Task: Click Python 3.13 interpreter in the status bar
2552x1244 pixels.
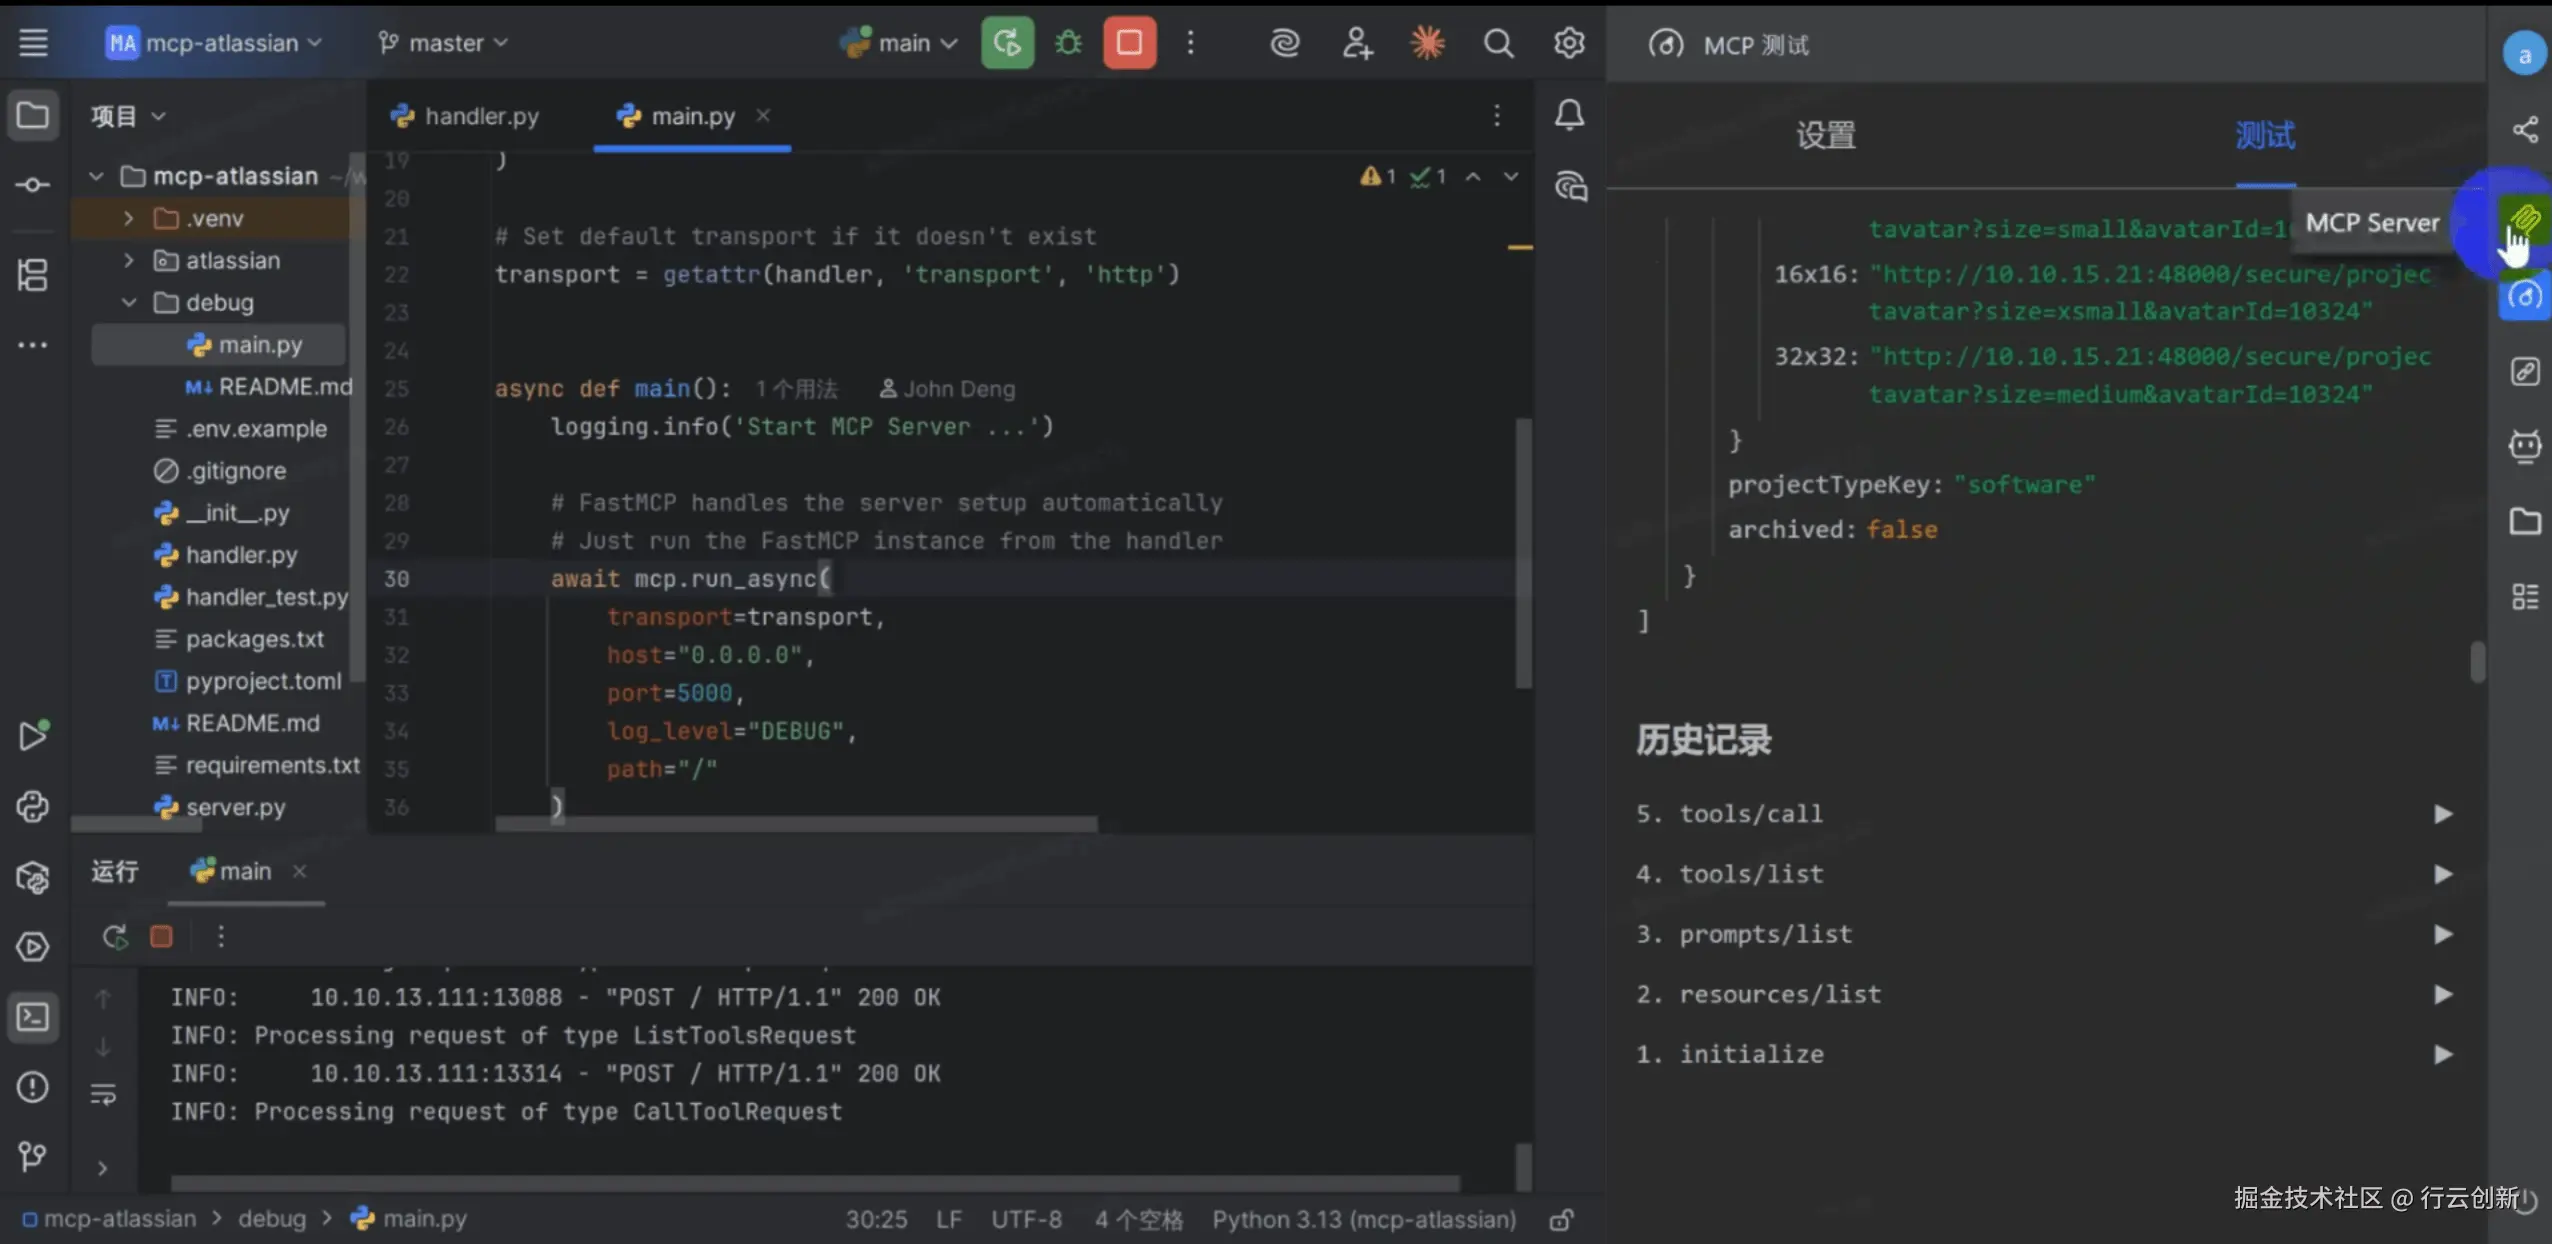Action: click(x=1363, y=1220)
